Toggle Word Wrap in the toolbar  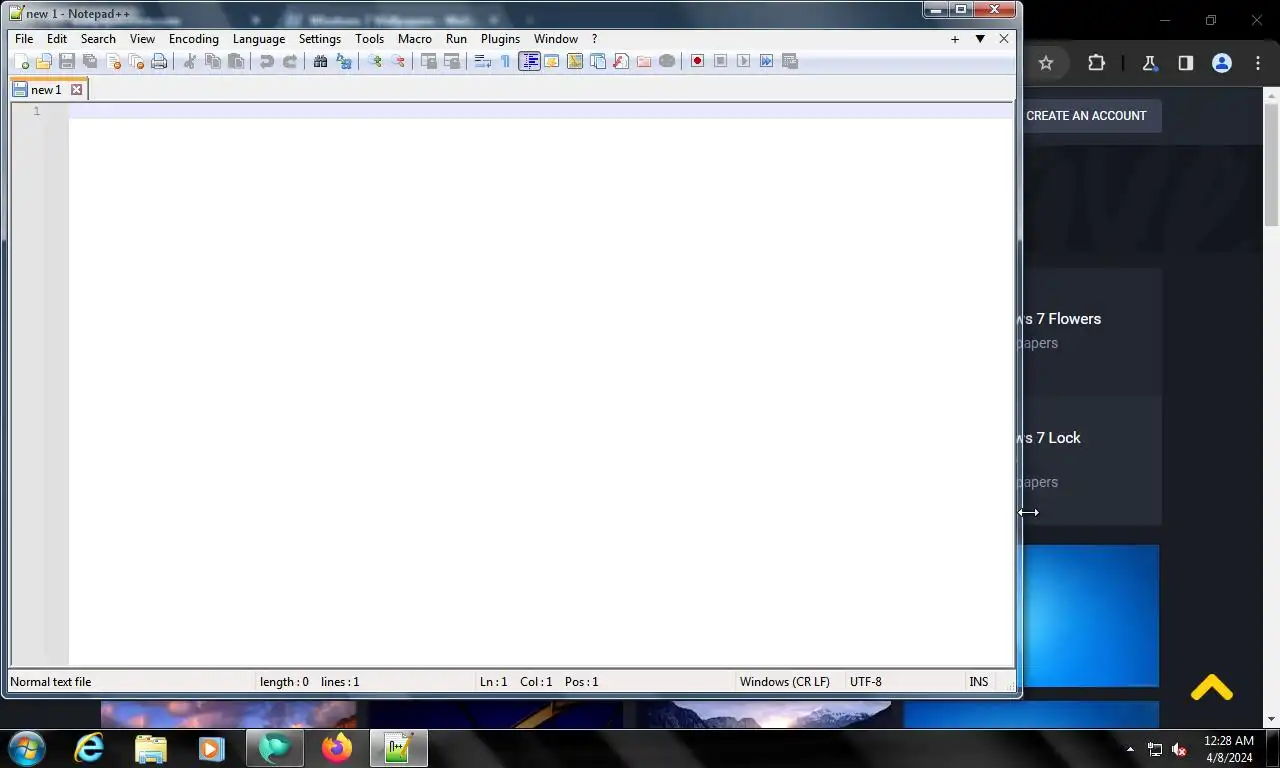[x=483, y=61]
